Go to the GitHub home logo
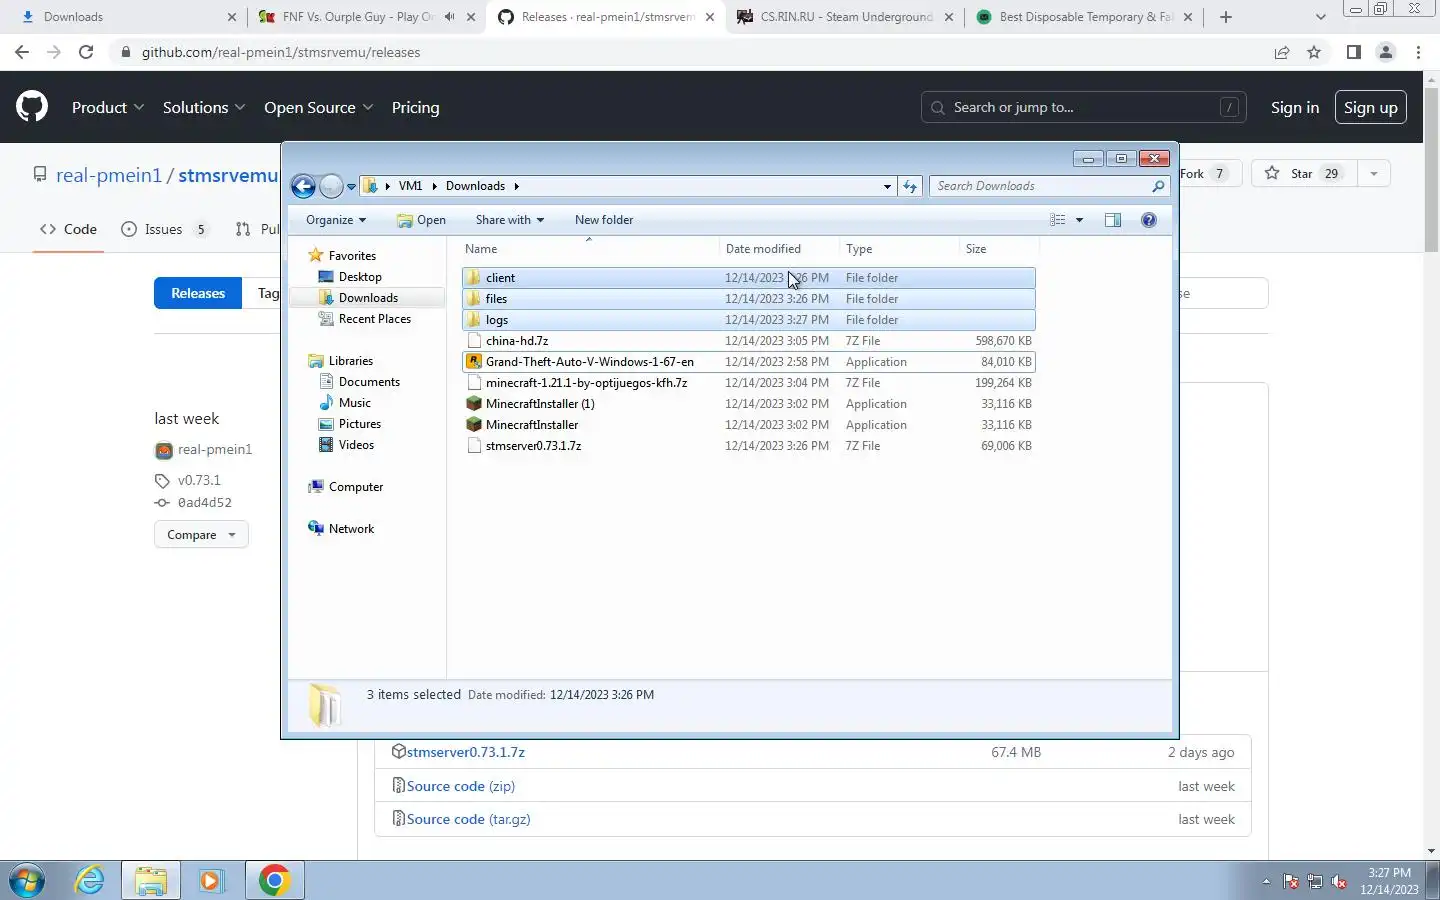Screen dimensions: 1440x900 click(32, 107)
